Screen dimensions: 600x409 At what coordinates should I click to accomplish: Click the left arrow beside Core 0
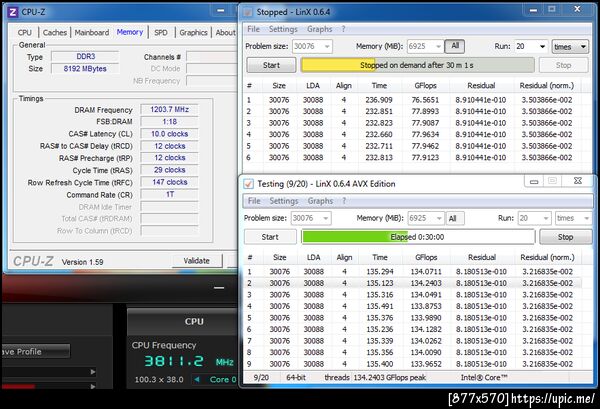coord(197,380)
